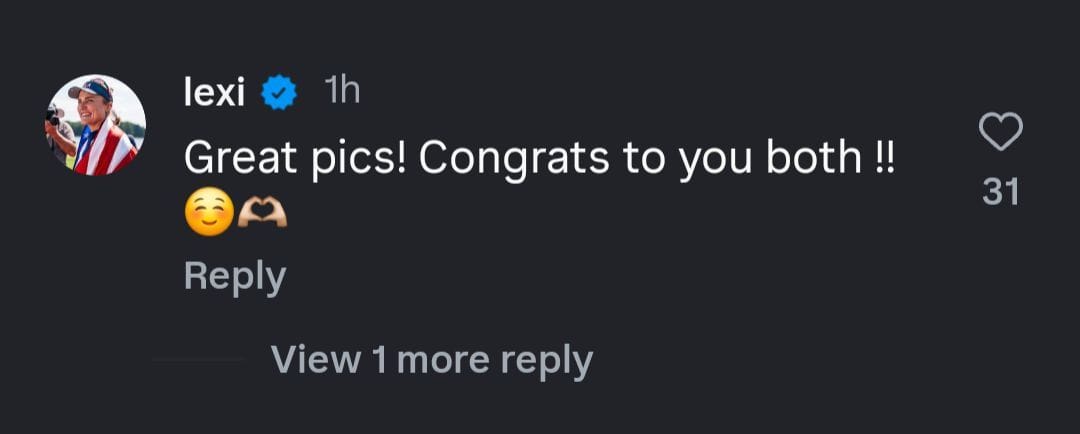Click the line left of View 1 more reply
The width and height of the screenshot is (1080, 434).
(x=198, y=360)
